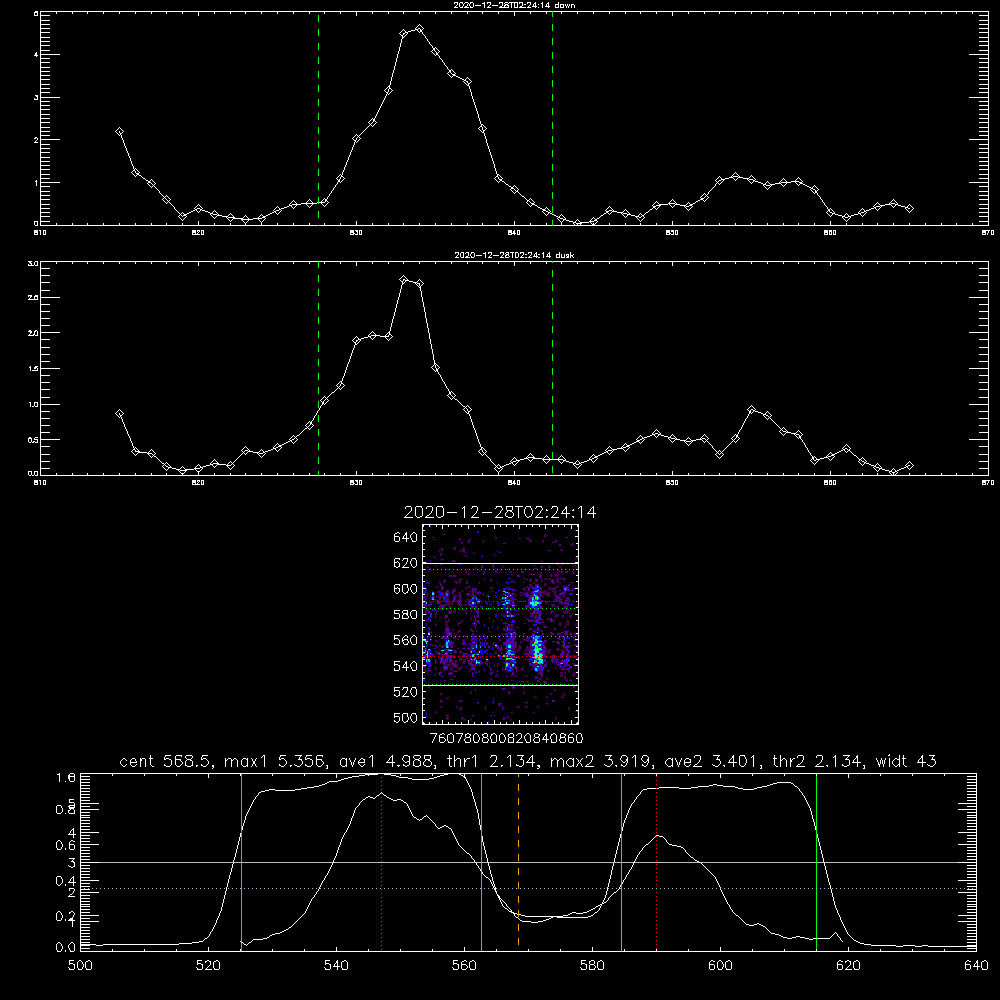This screenshot has width=1000, height=1000.
Task: Click the bottom plot x-axis label 540
Action: [x=336, y=966]
